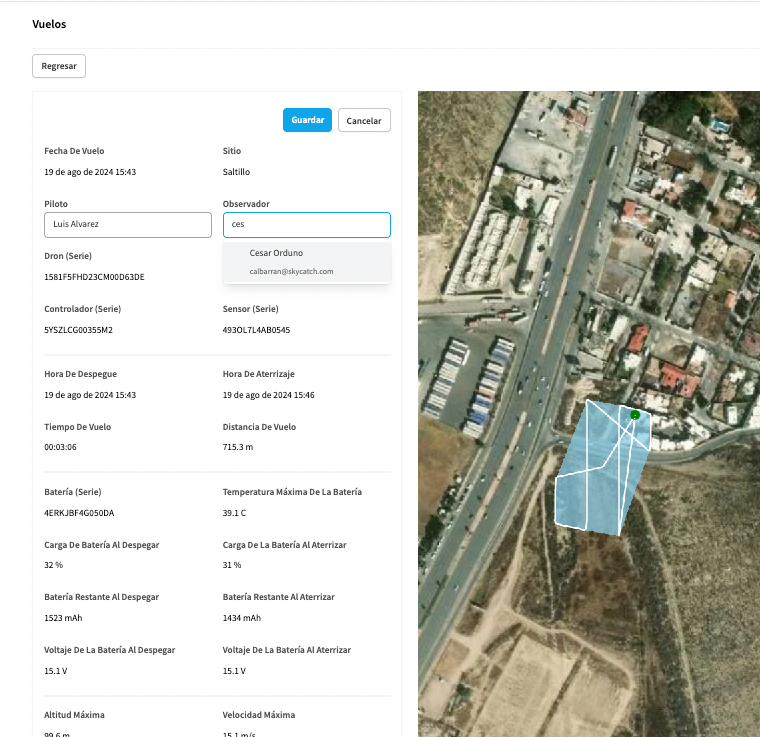Save changes with Guardar button

(x=307, y=120)
